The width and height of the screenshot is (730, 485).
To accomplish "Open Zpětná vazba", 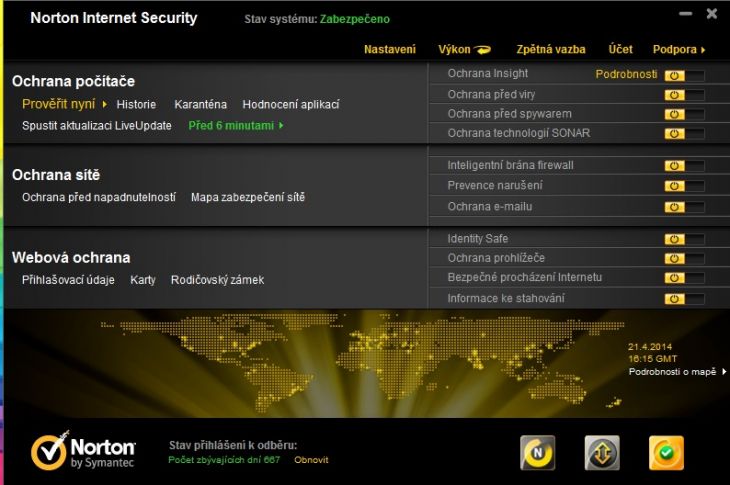I will pyautogui.click(x=551, y=49).
